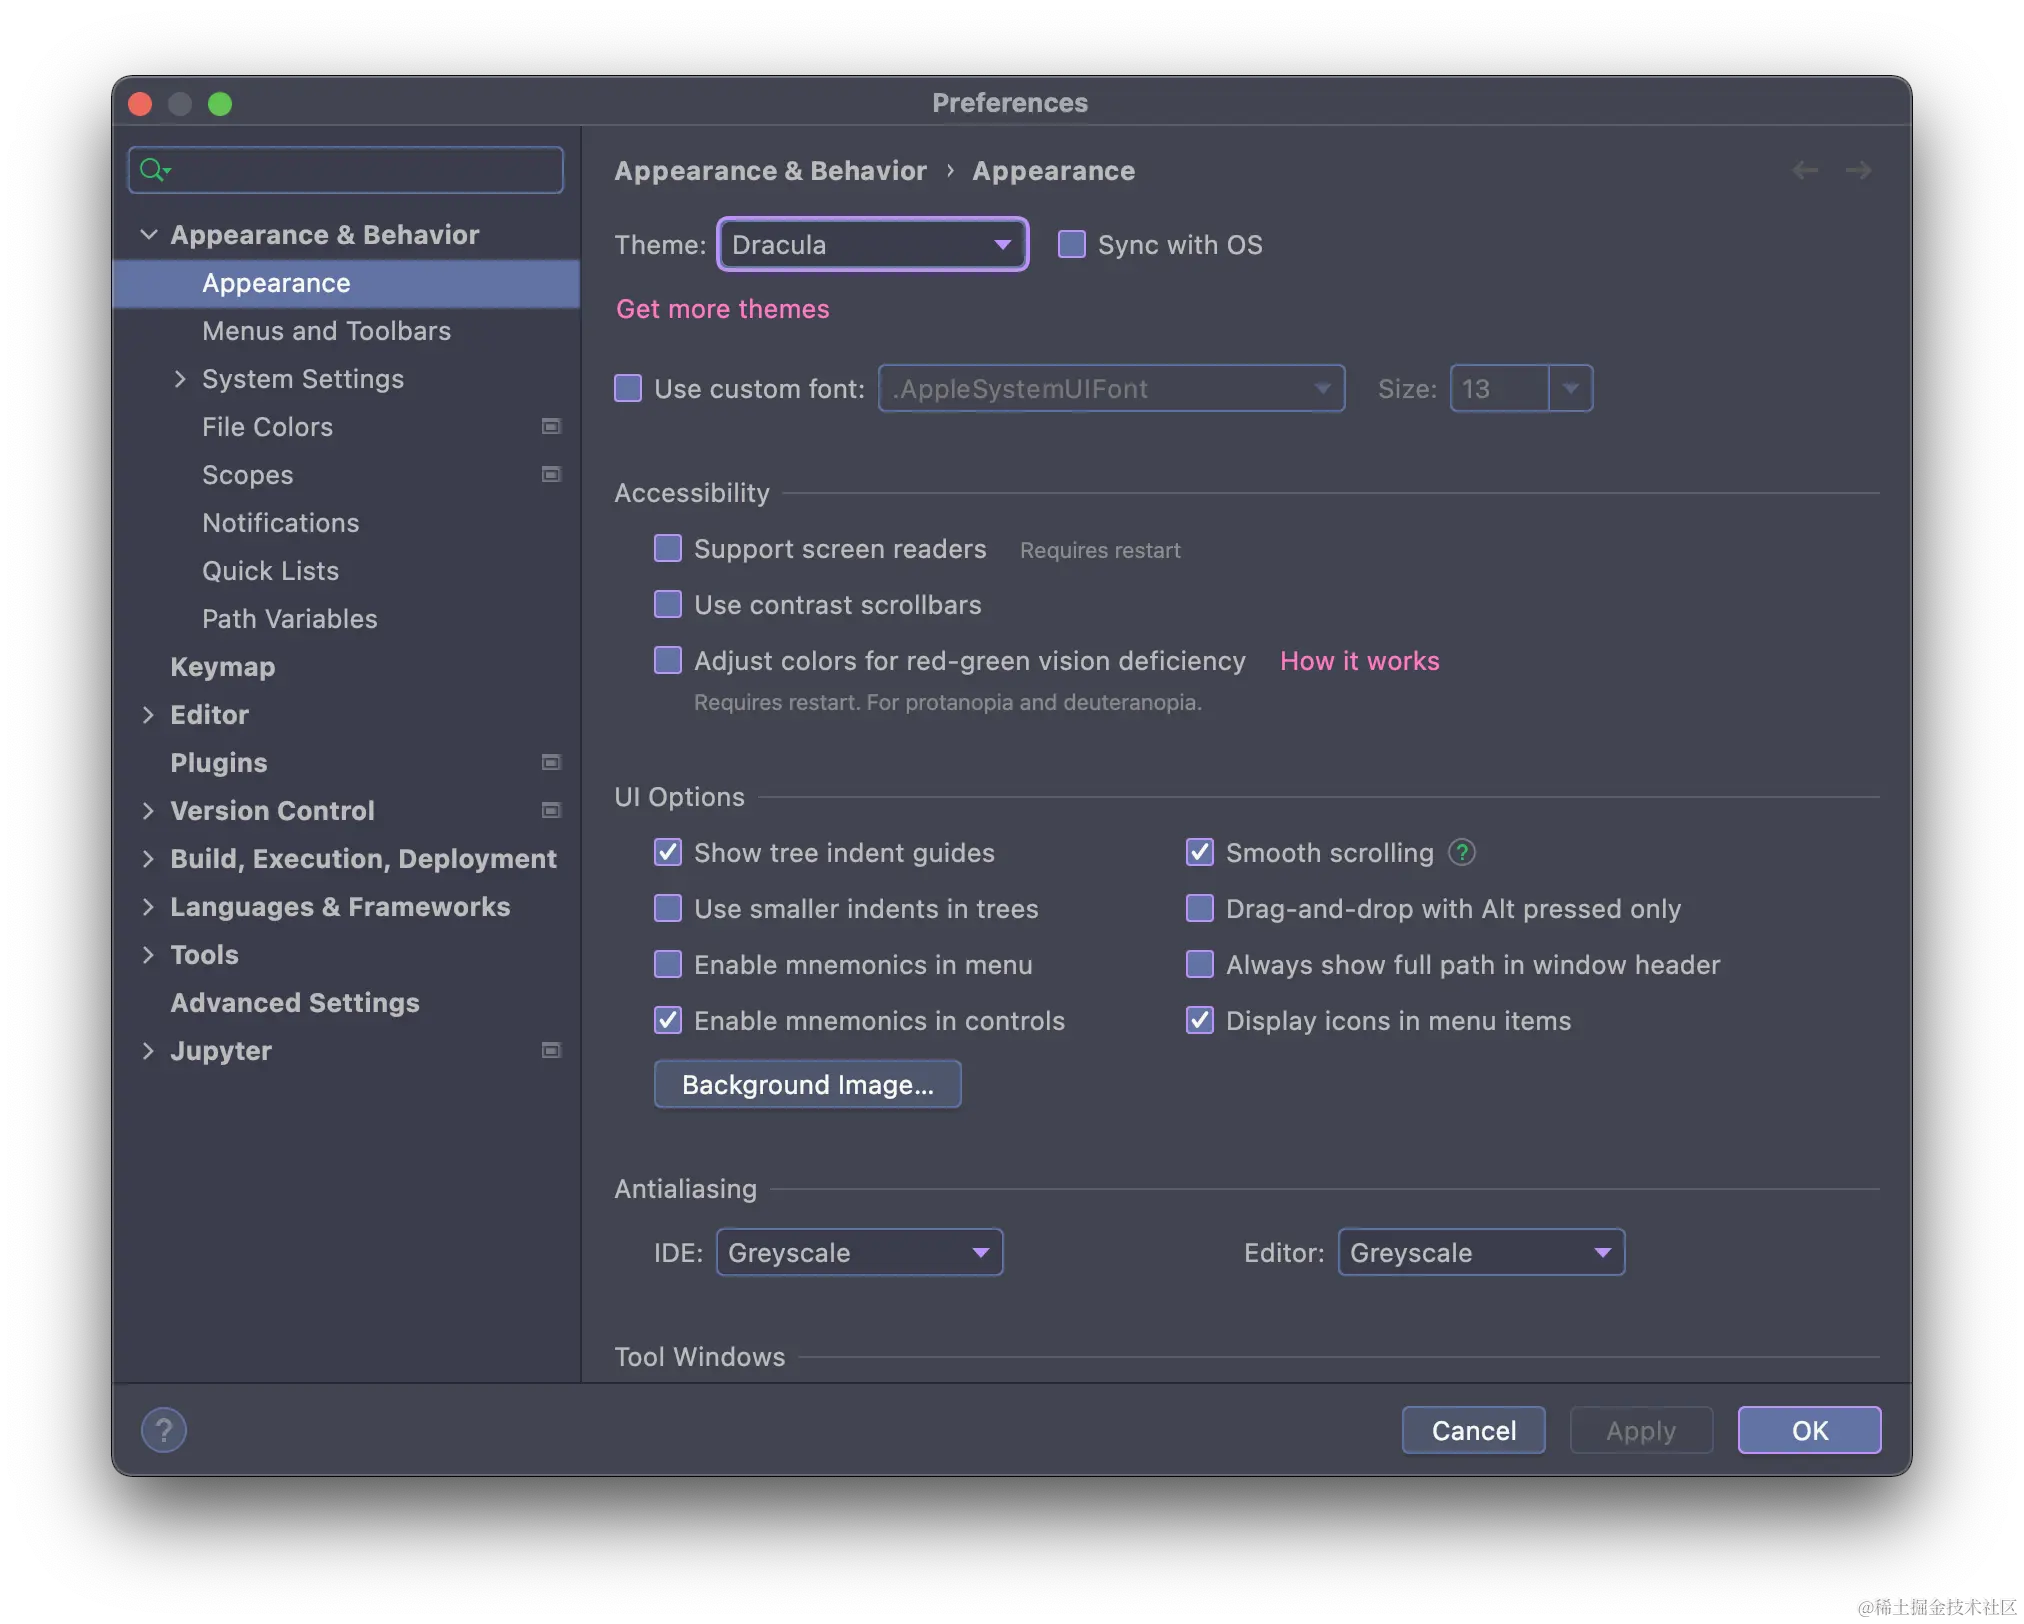Screen dimensions: 2024x1624
Task: Click the font Size dropdown arrow
Action: 1571,389
